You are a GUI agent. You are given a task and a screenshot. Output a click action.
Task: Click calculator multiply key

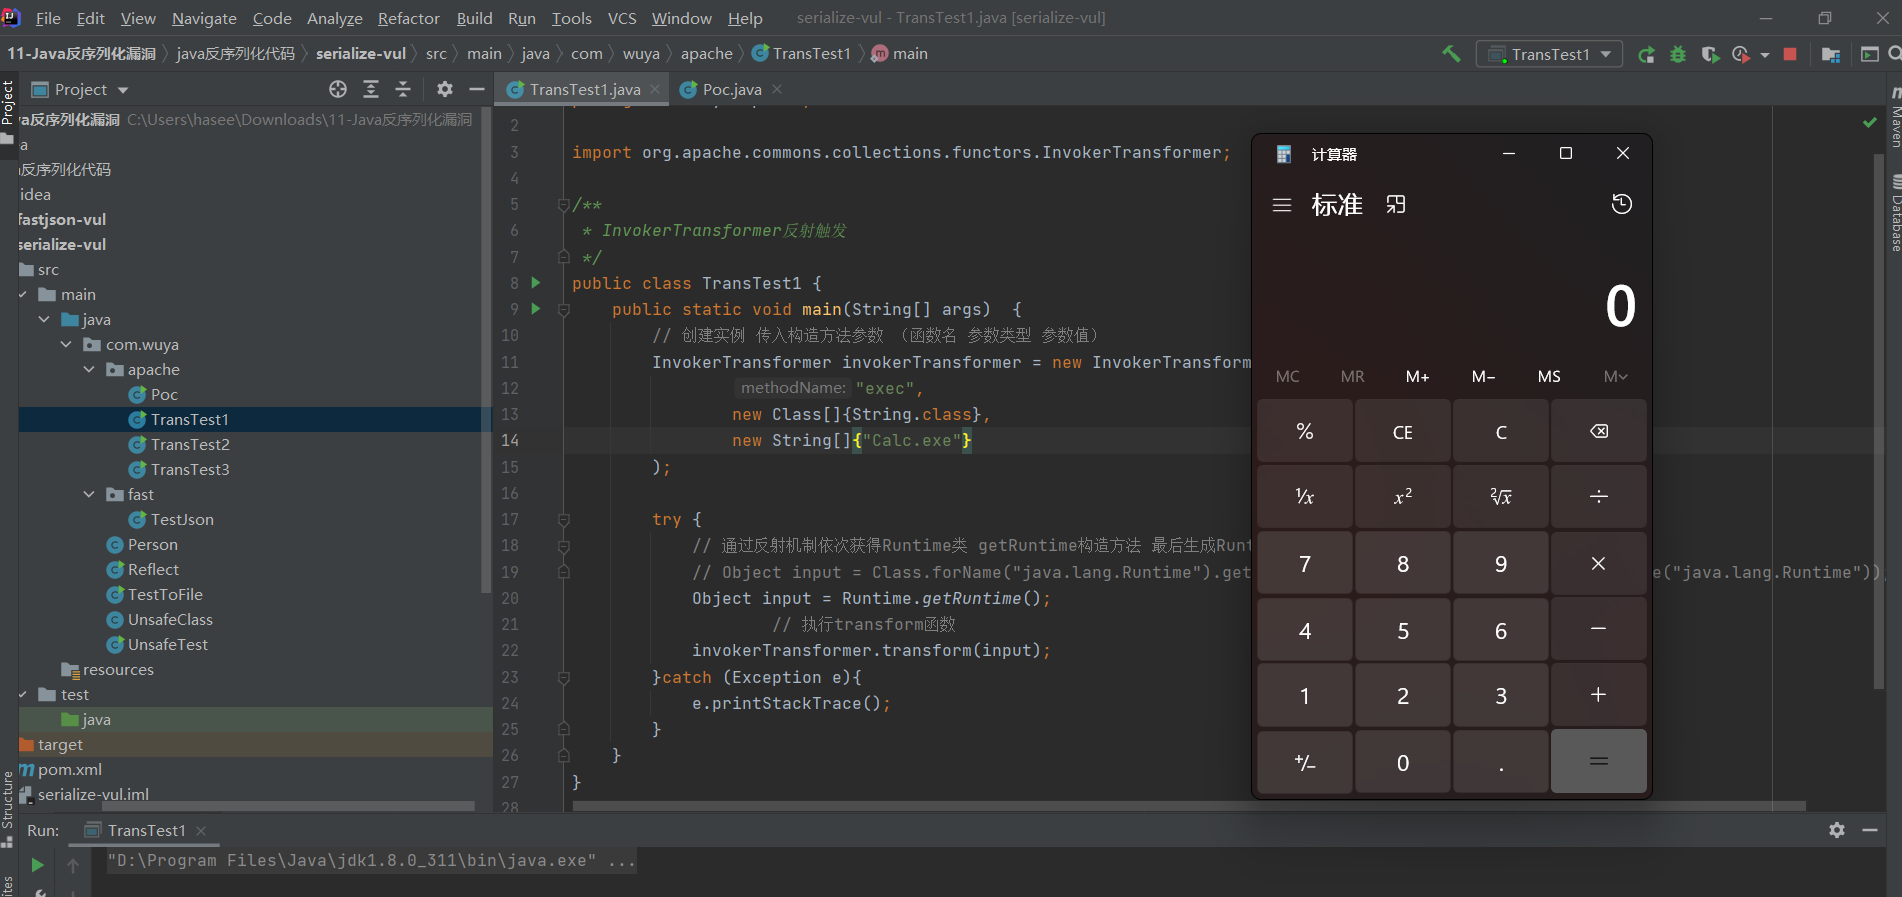(x=1599, y=564)
